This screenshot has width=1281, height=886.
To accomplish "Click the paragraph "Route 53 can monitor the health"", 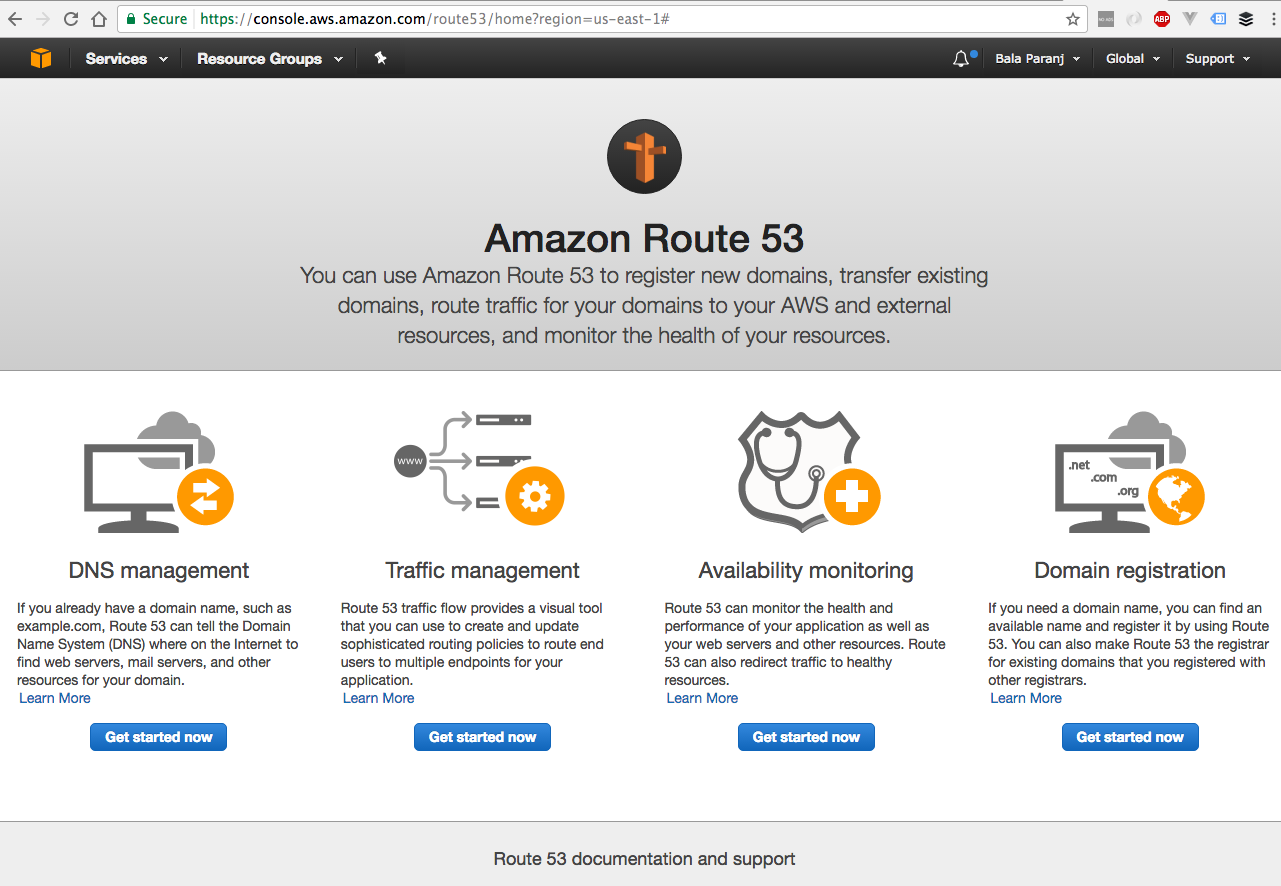I will pyautogui.click(x=805, y=644).
